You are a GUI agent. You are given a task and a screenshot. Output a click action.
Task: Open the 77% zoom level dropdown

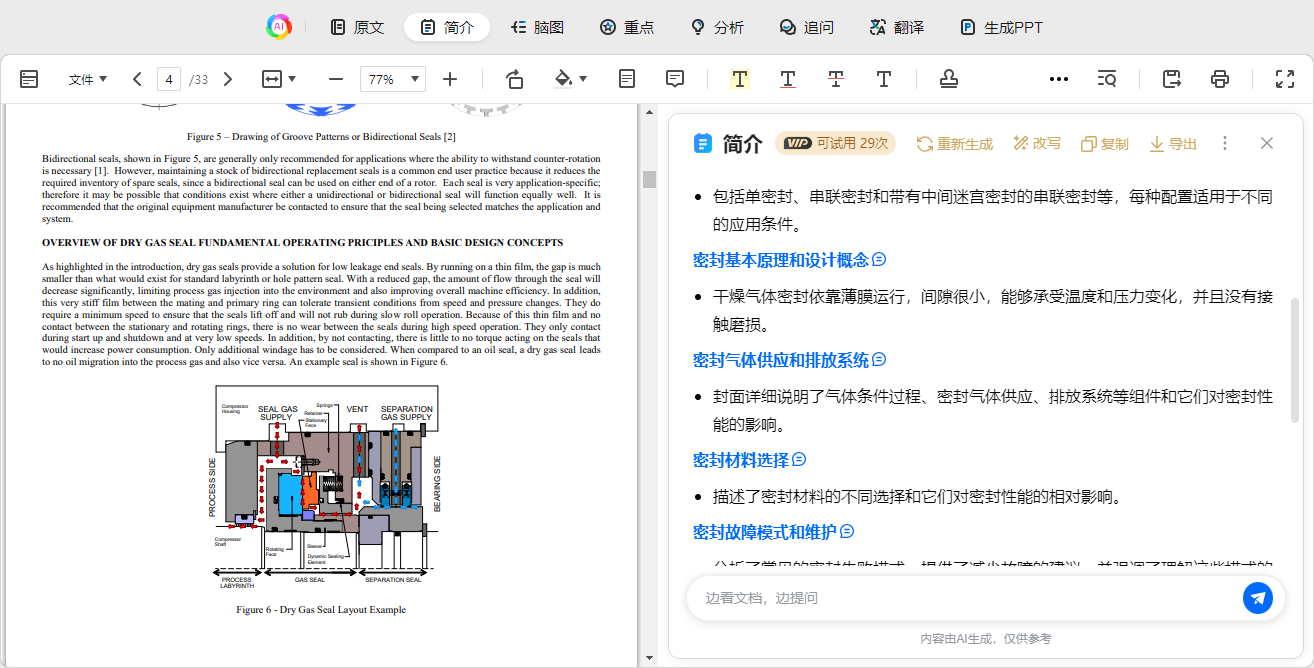[393, 79]
